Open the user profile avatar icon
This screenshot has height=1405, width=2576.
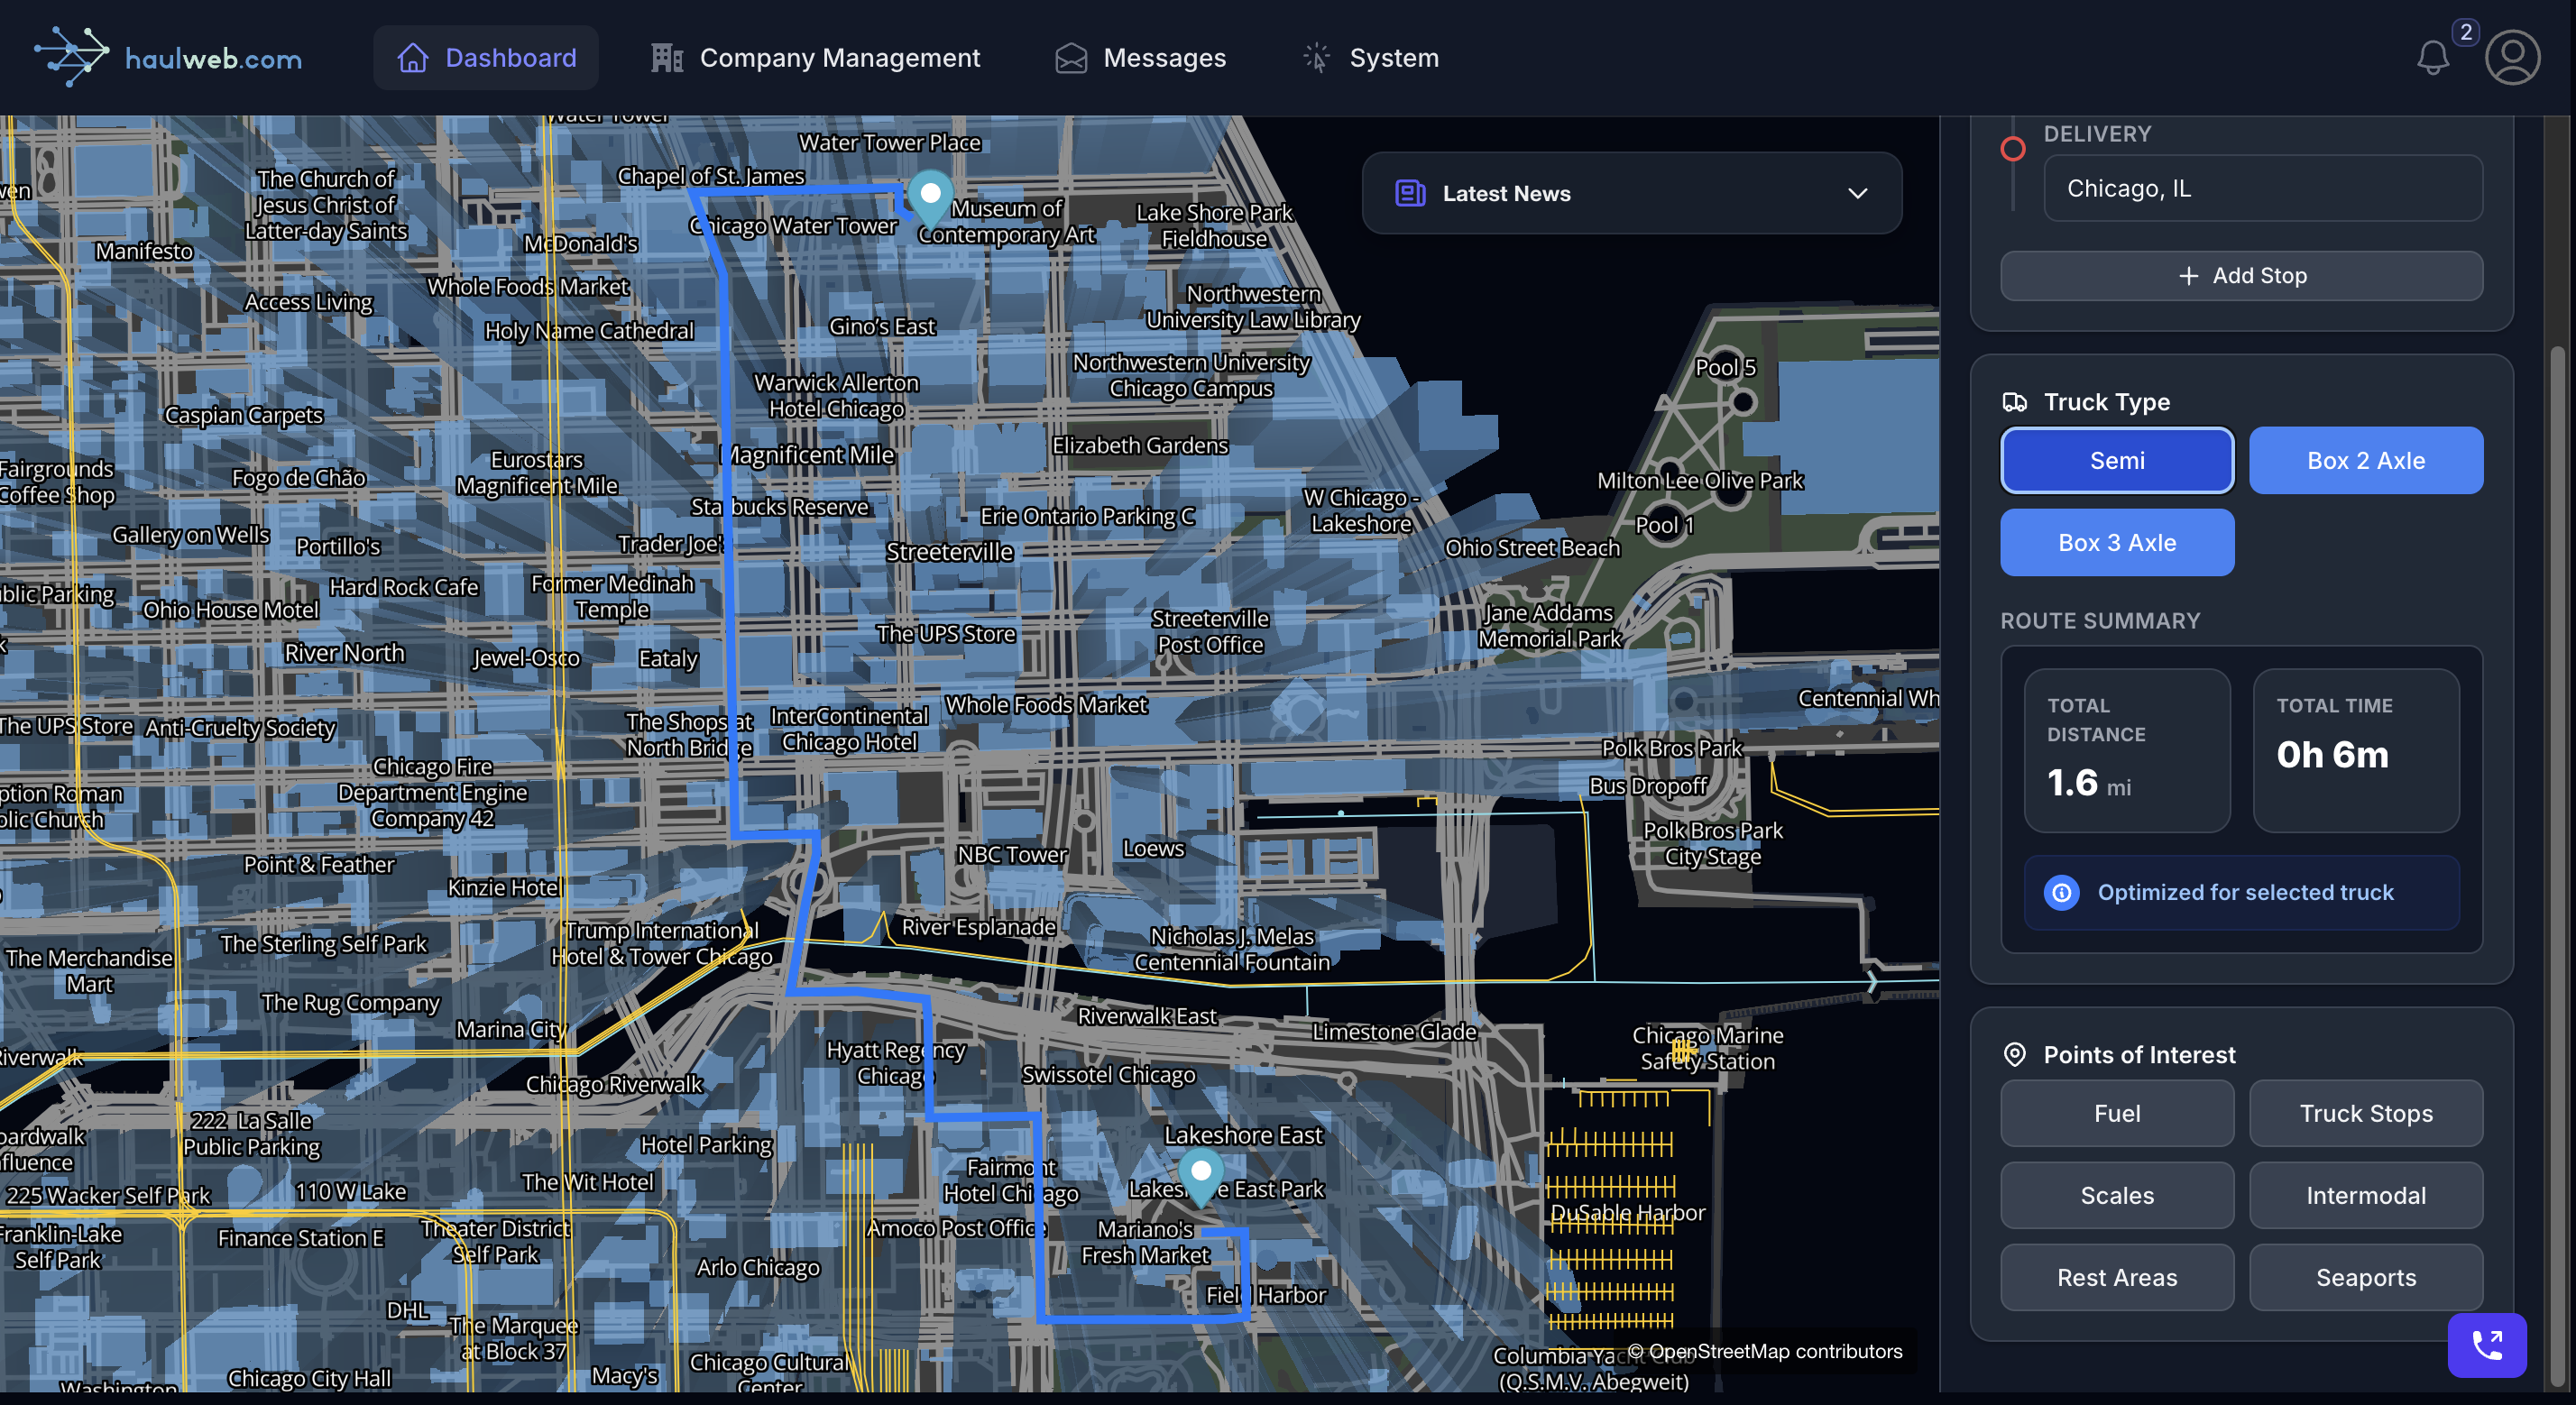[2512, 58]
